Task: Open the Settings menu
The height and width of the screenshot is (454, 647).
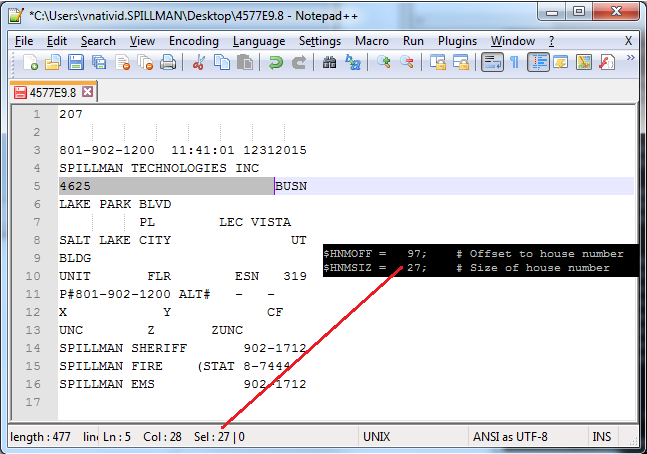Action: 320,41
